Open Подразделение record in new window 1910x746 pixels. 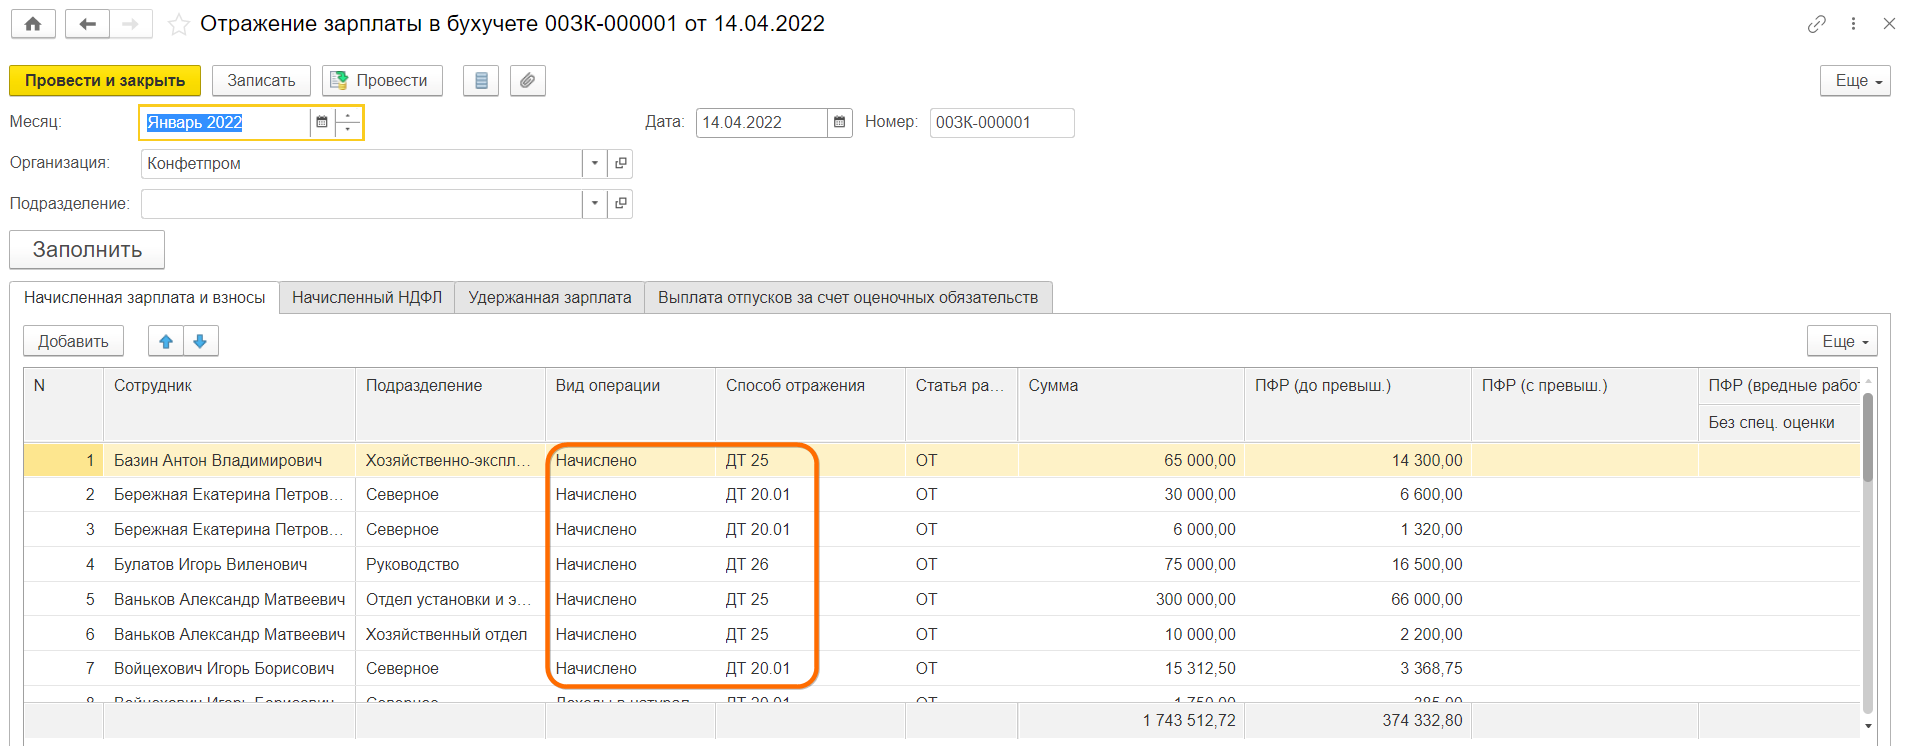[621, 203]
